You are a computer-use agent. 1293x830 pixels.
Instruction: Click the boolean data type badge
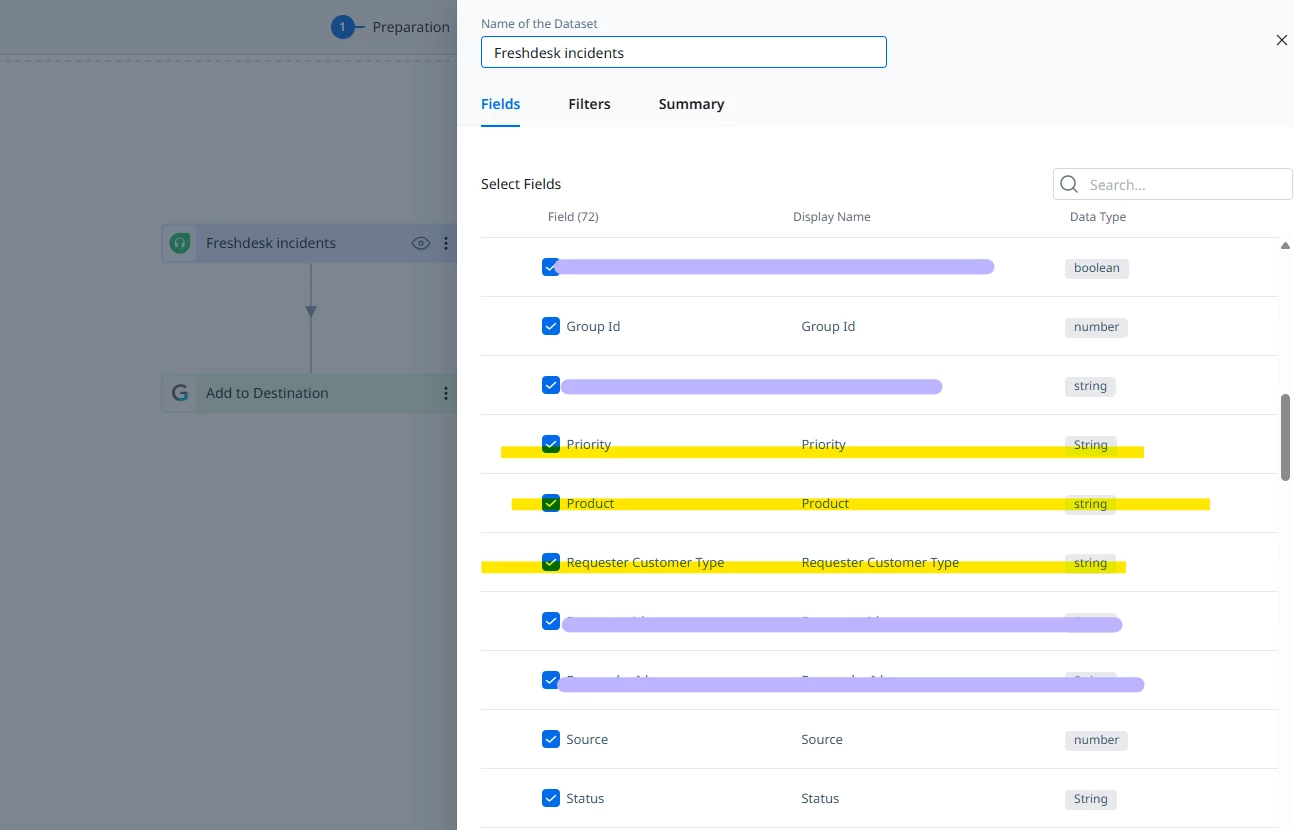coord(1097,268)
